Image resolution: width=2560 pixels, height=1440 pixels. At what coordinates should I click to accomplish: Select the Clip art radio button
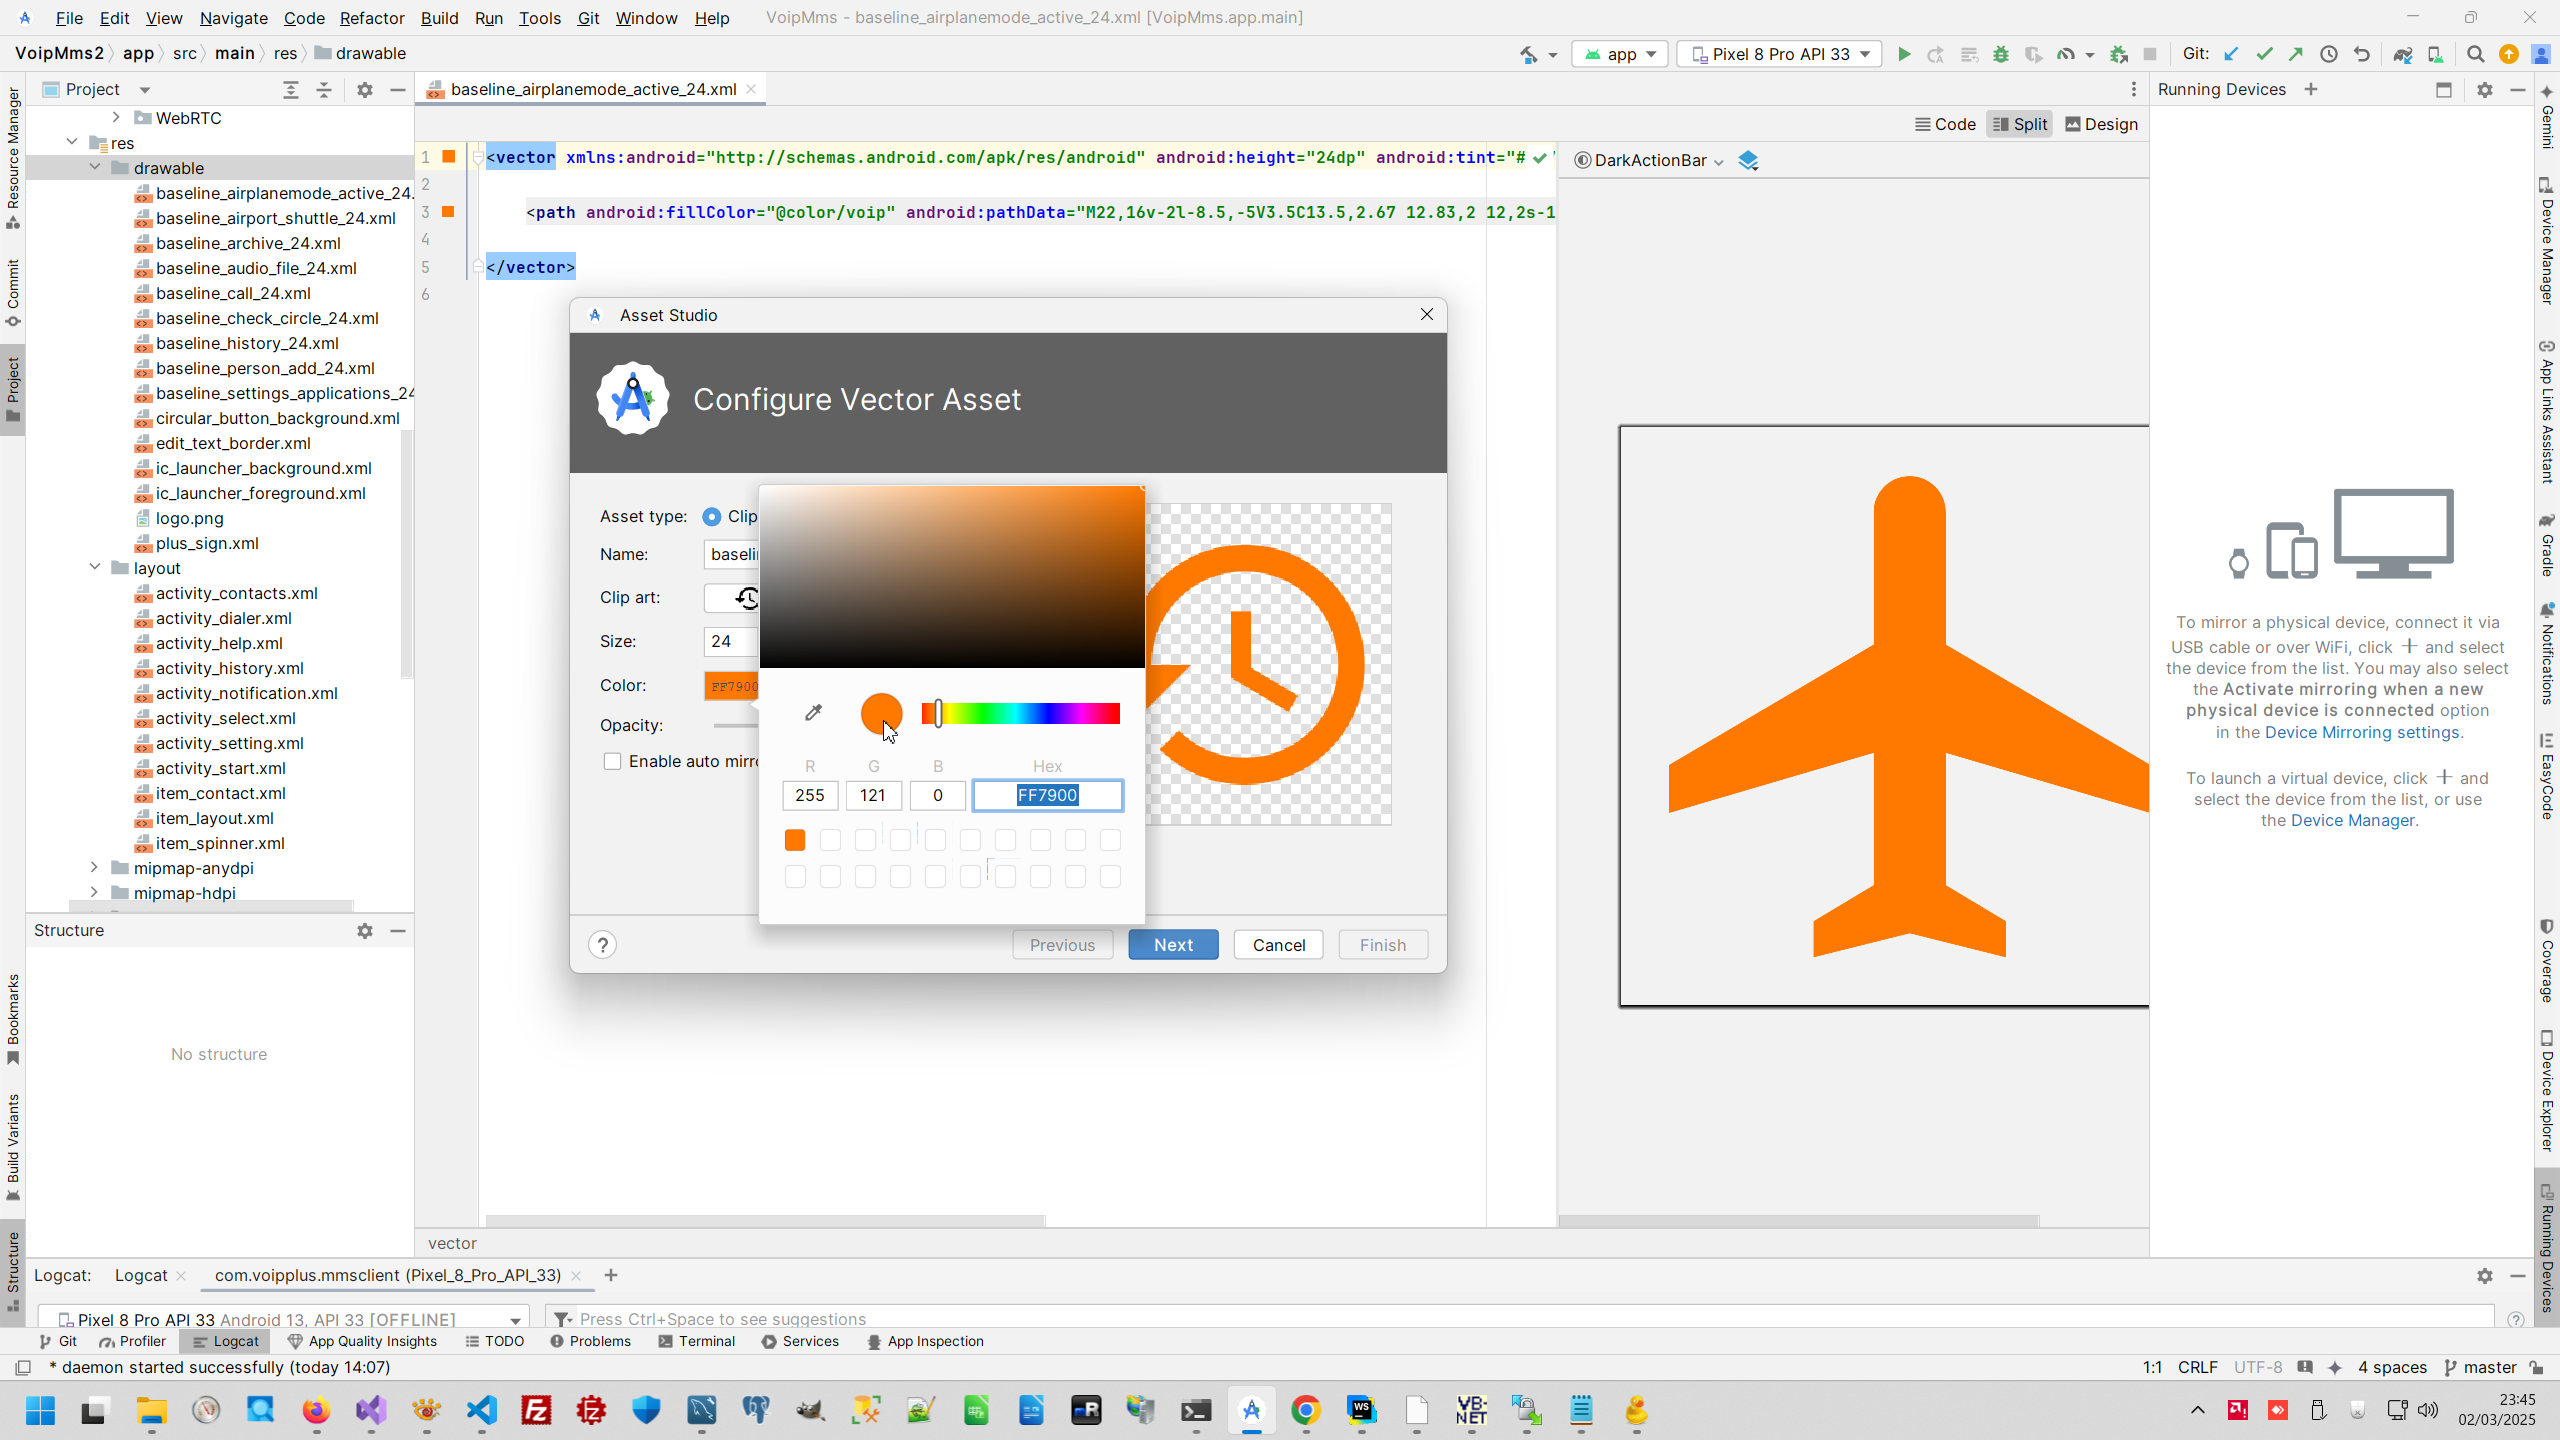712,517
